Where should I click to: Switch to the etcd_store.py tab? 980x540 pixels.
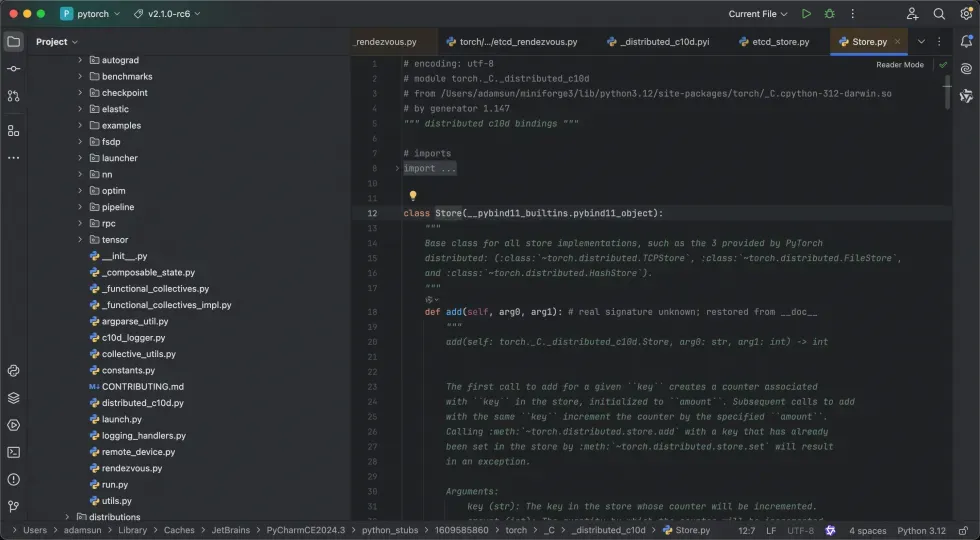[x=774, y=42]
